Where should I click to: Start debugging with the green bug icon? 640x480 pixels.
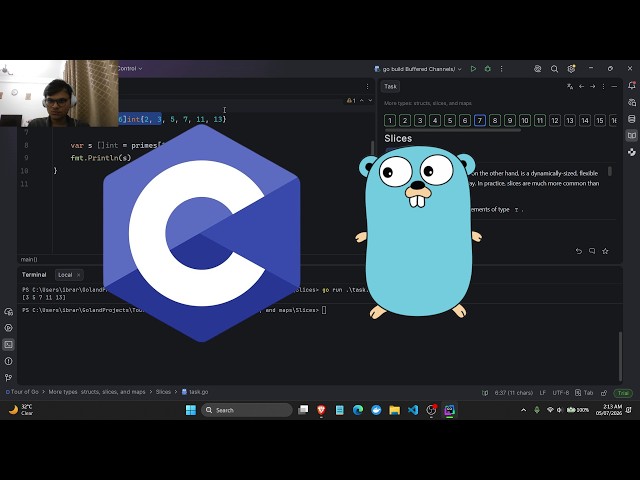487,69
